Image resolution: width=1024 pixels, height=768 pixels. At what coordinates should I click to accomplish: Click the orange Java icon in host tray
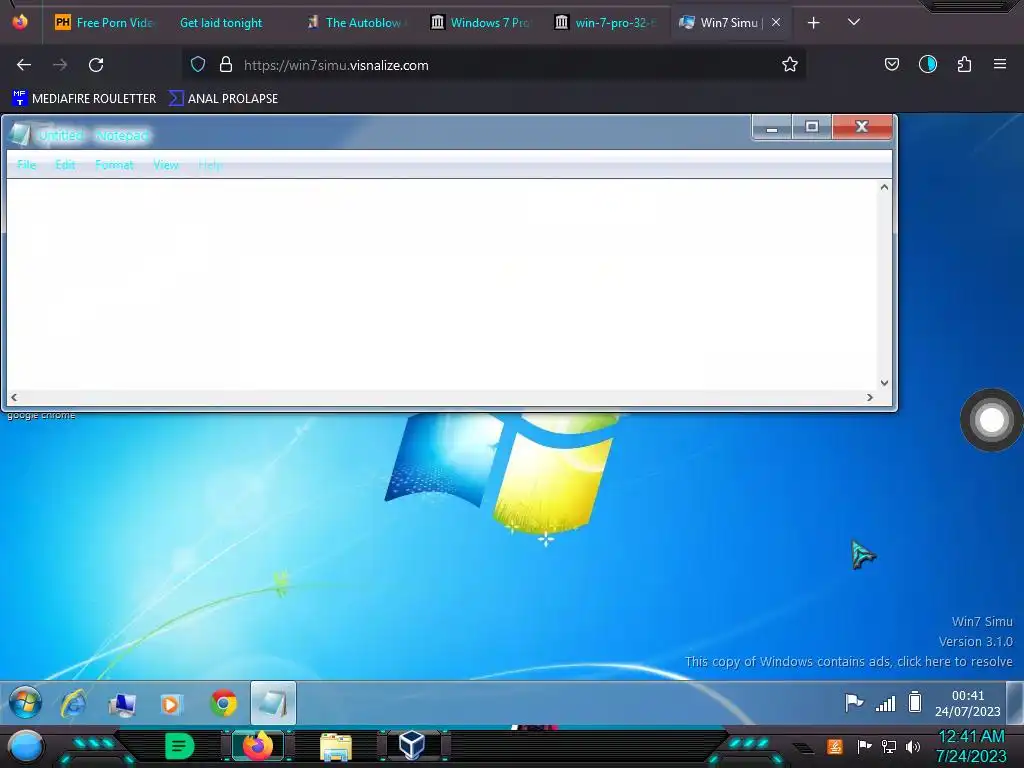pyautogui.click(x=835, y=746)
